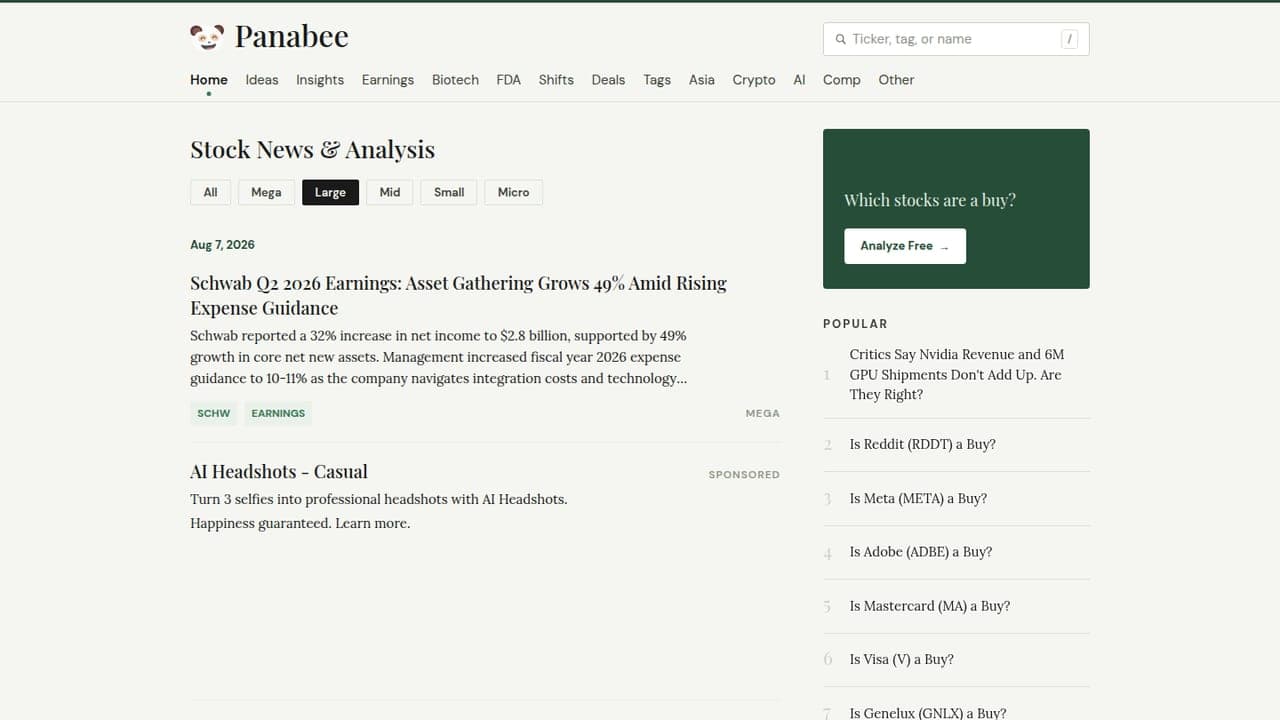Image resolution: width=1280 pixels, height=720 pixels.
Task: Click the slash shortcut key badge
Action: pyautogui.click(x=1070, y=39)
